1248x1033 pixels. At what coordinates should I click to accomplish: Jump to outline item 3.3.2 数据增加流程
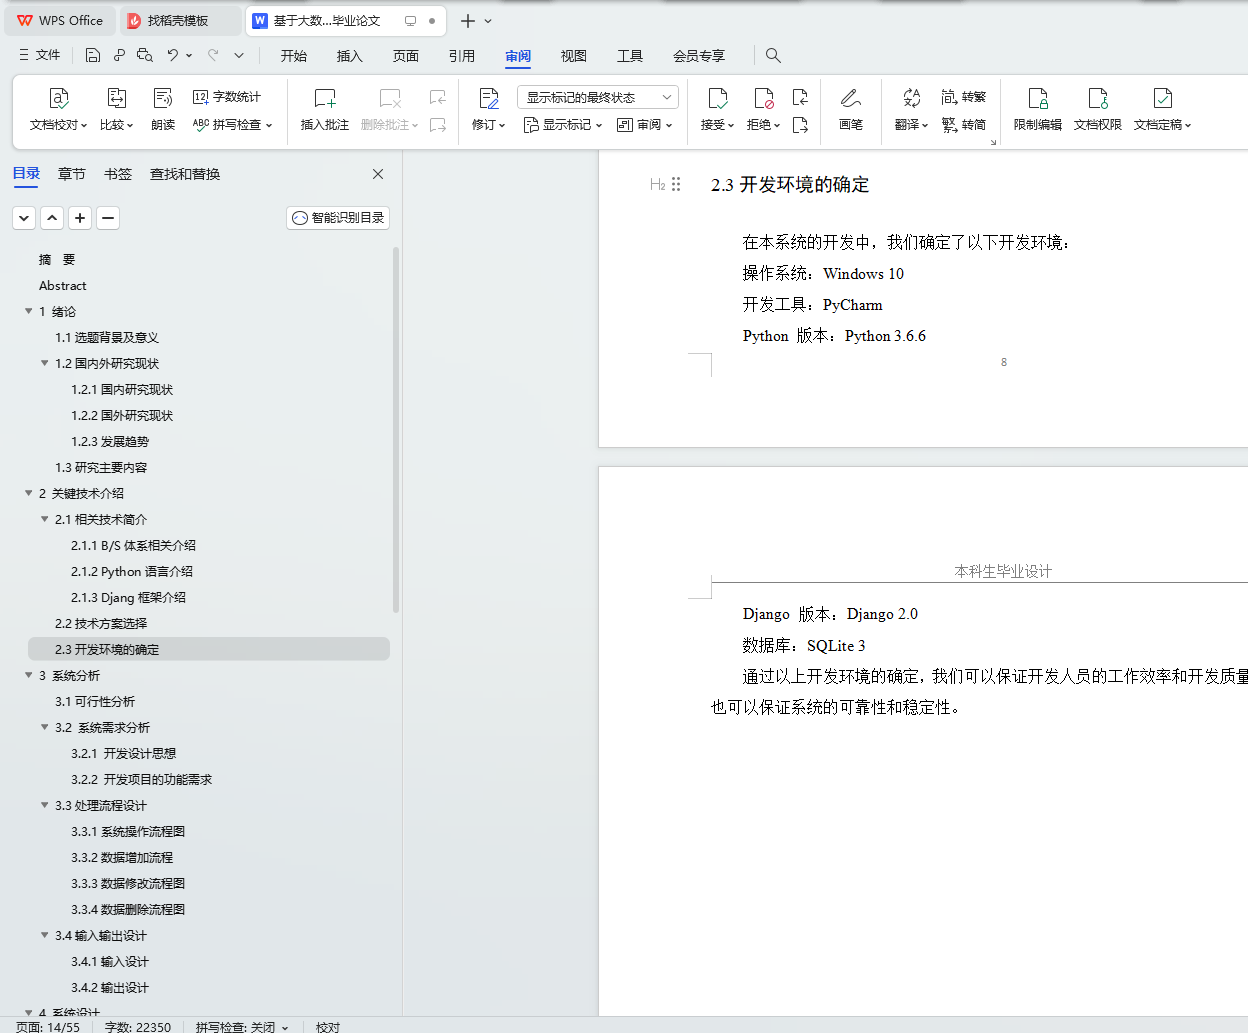122,857
